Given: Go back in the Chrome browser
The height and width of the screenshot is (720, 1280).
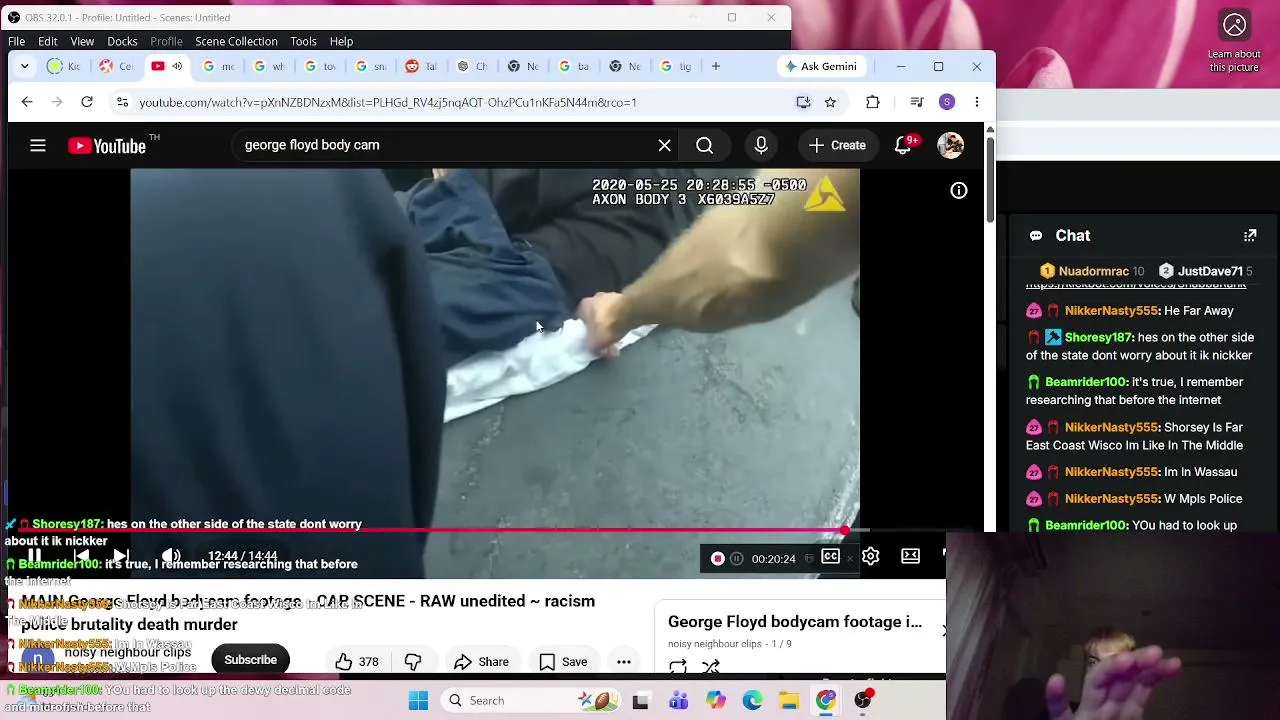Looking at the screenshot, I should click(x=27, y=102).
